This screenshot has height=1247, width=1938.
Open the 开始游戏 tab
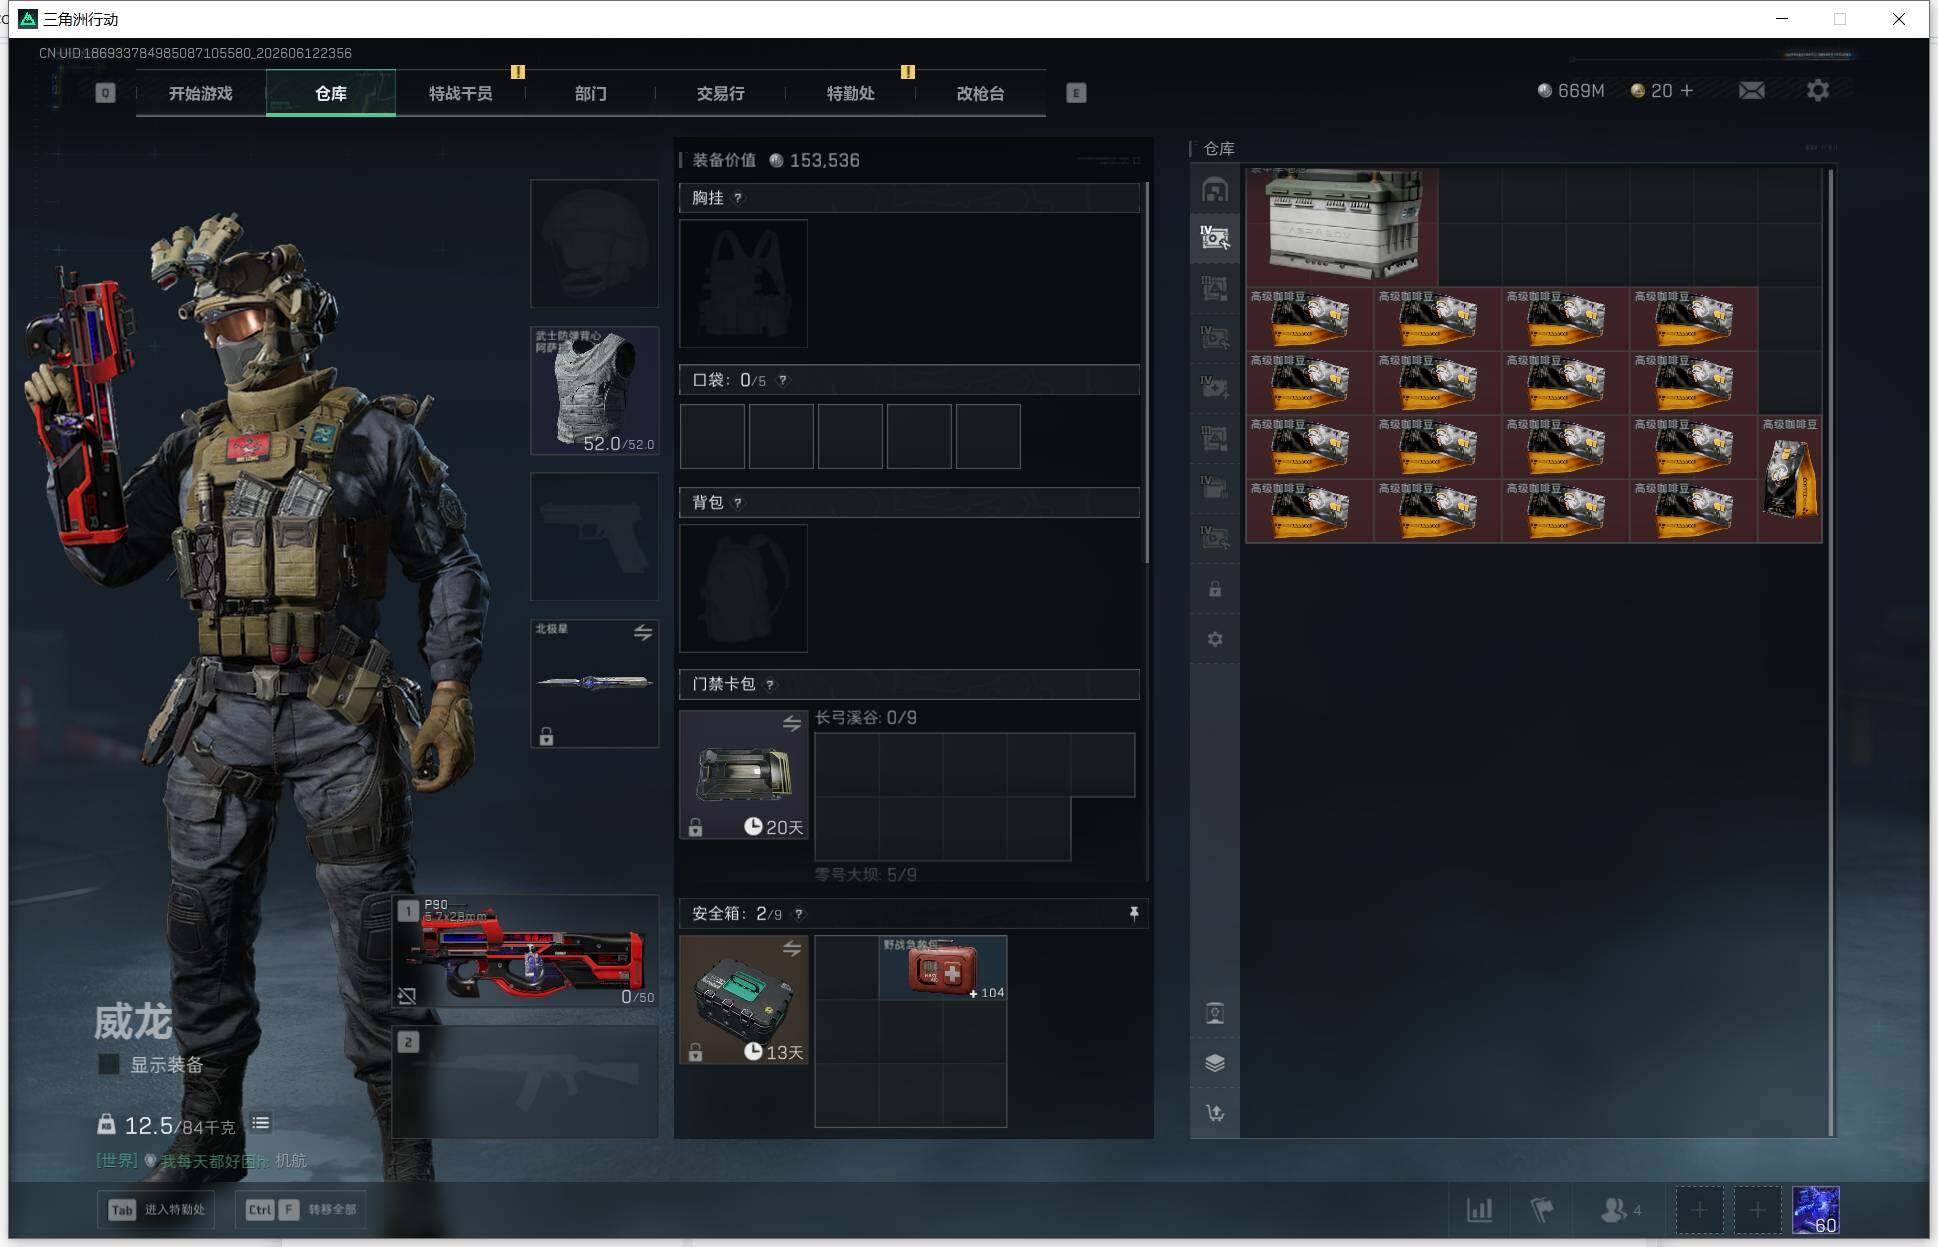[x=200, y=93]
